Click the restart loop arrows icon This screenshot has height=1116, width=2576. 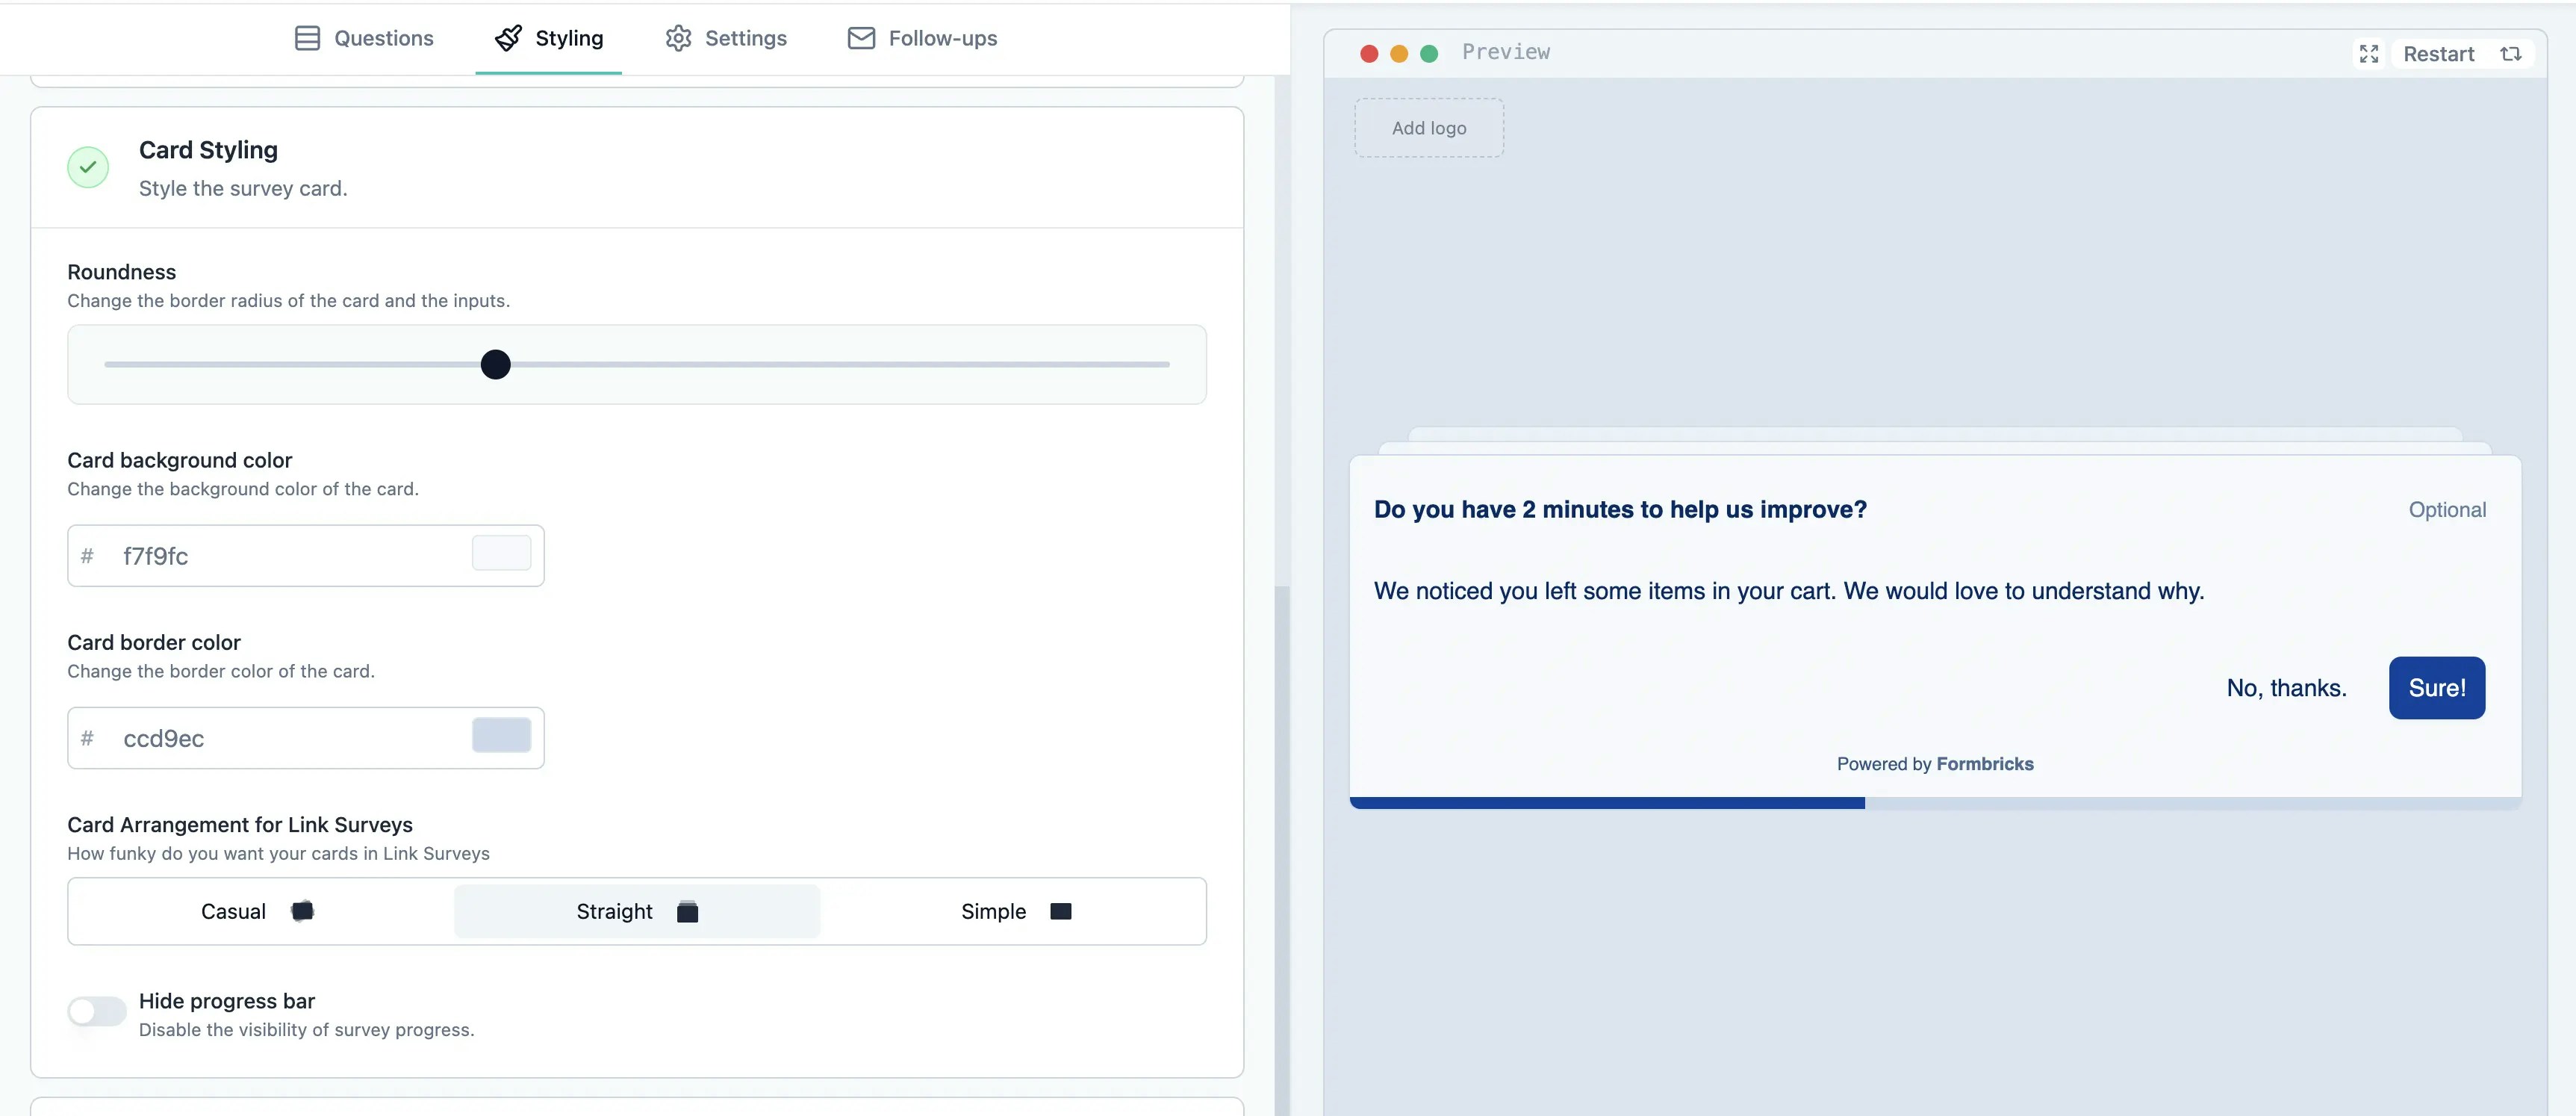click(x=2510, y=54)
